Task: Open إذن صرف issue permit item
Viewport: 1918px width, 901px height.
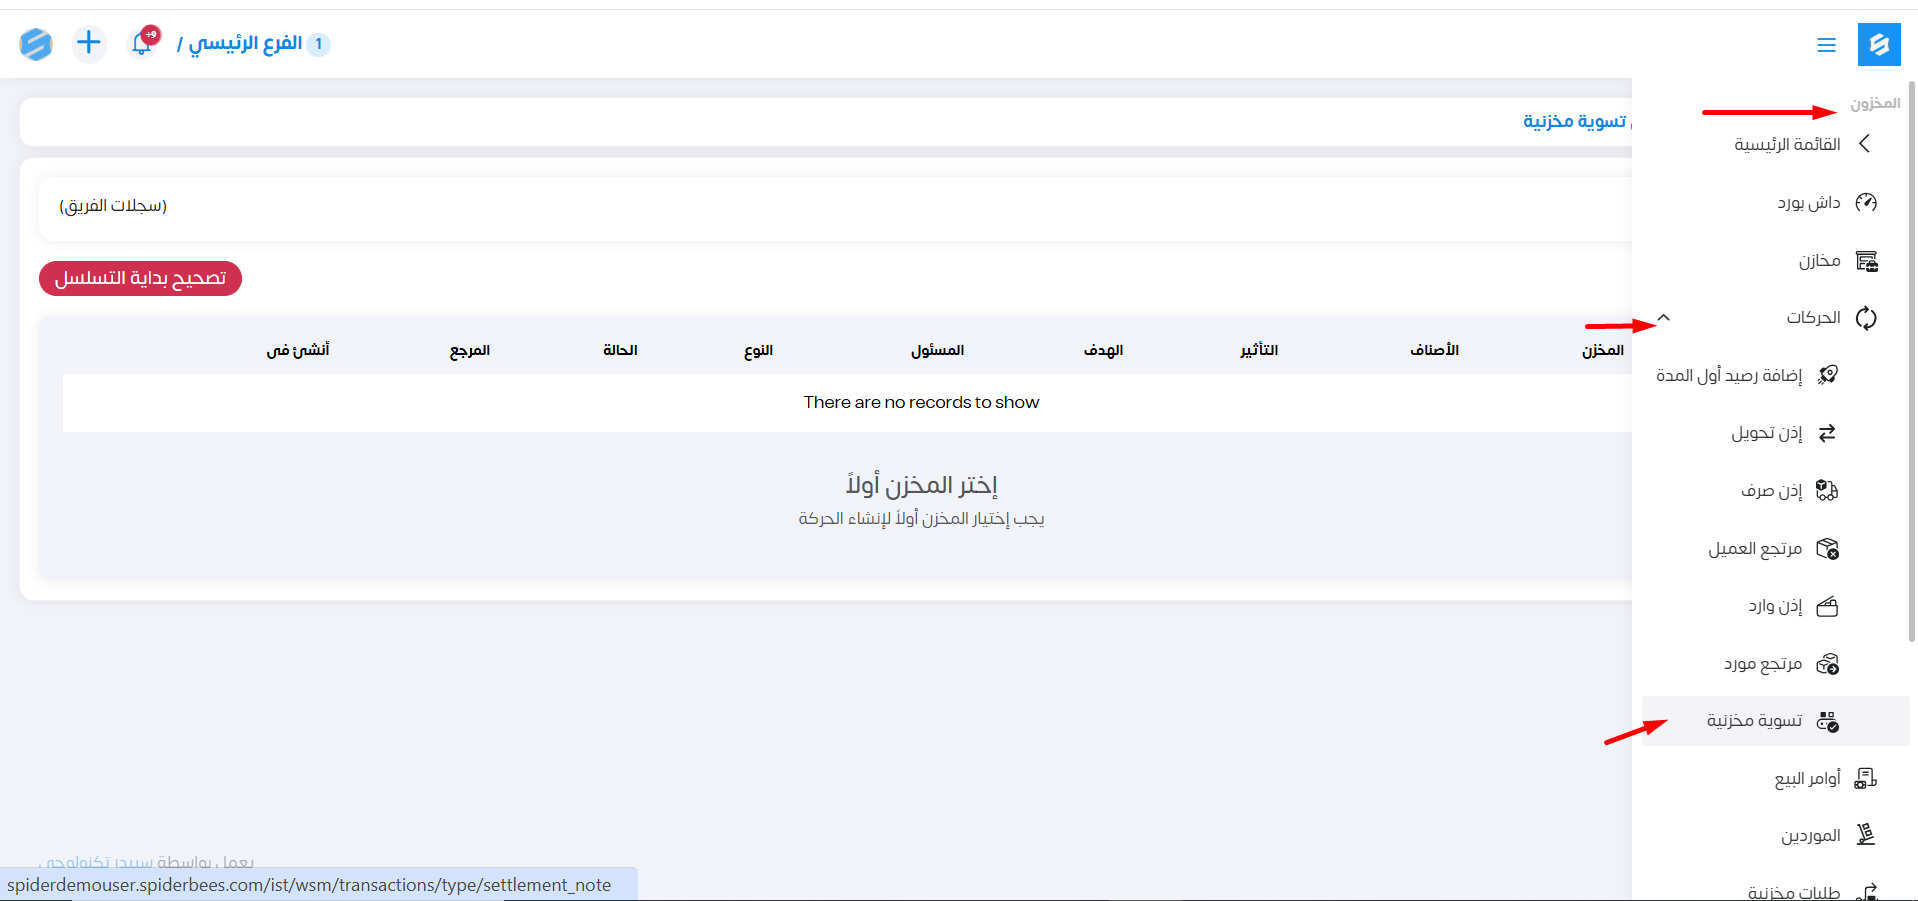Action: (1771, 491)
